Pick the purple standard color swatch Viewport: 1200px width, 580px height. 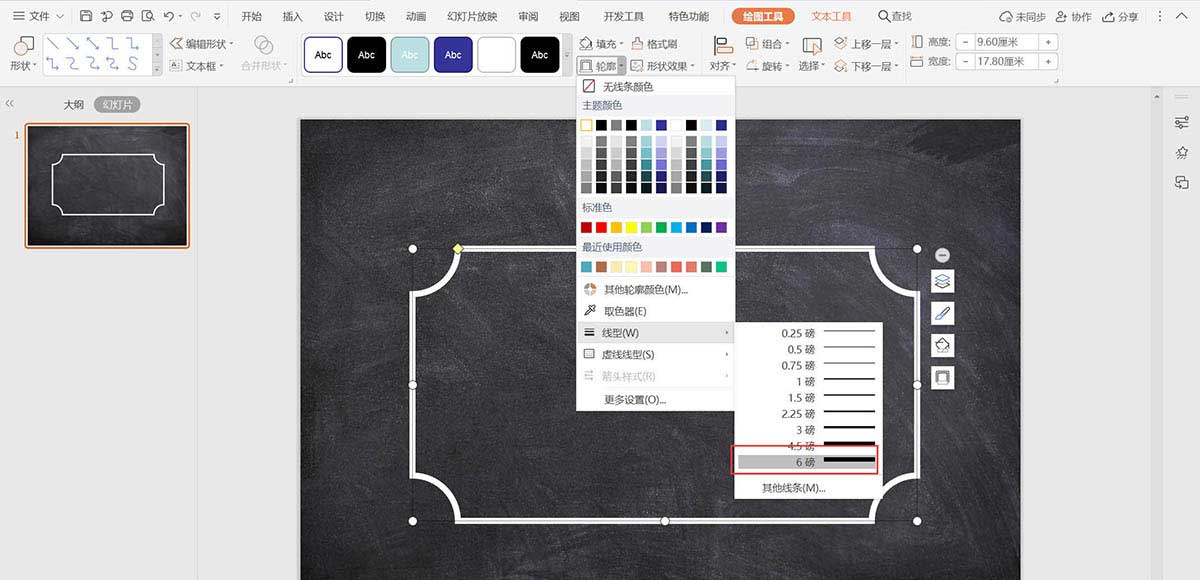pos(721,227)
